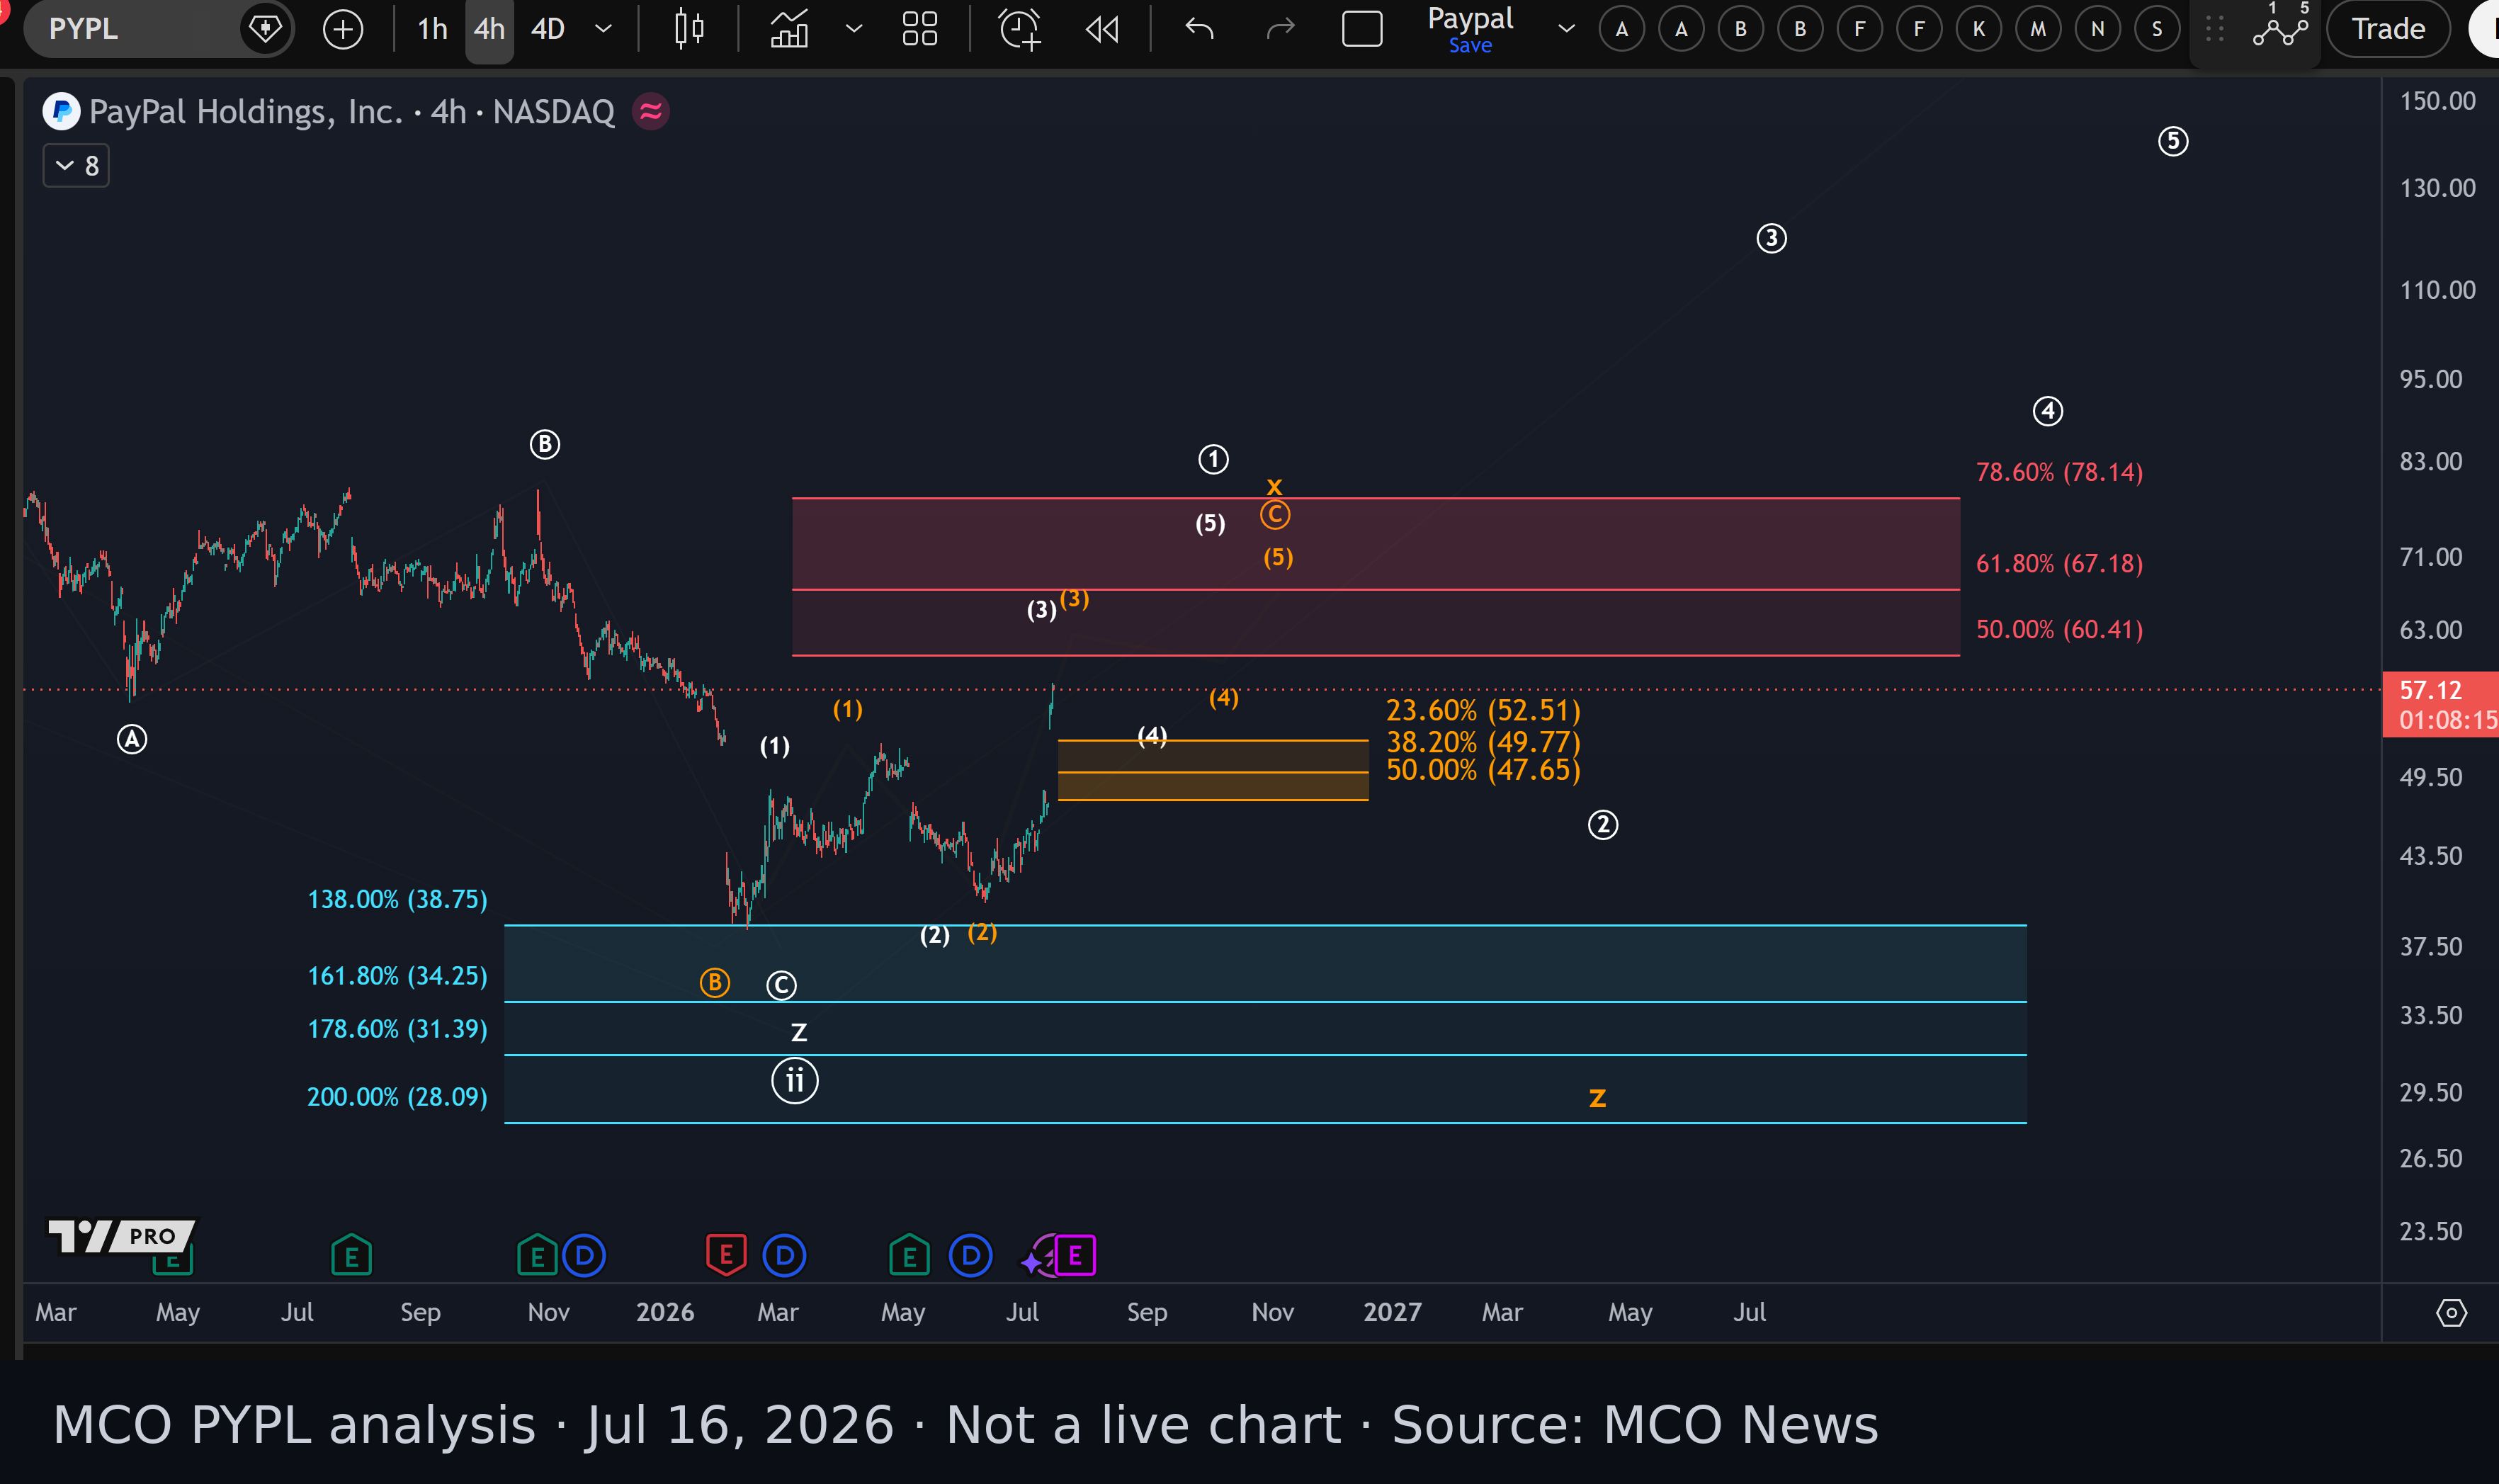
Task: Select the circled 2 projected wave label
Action: tap(1603, 825)
